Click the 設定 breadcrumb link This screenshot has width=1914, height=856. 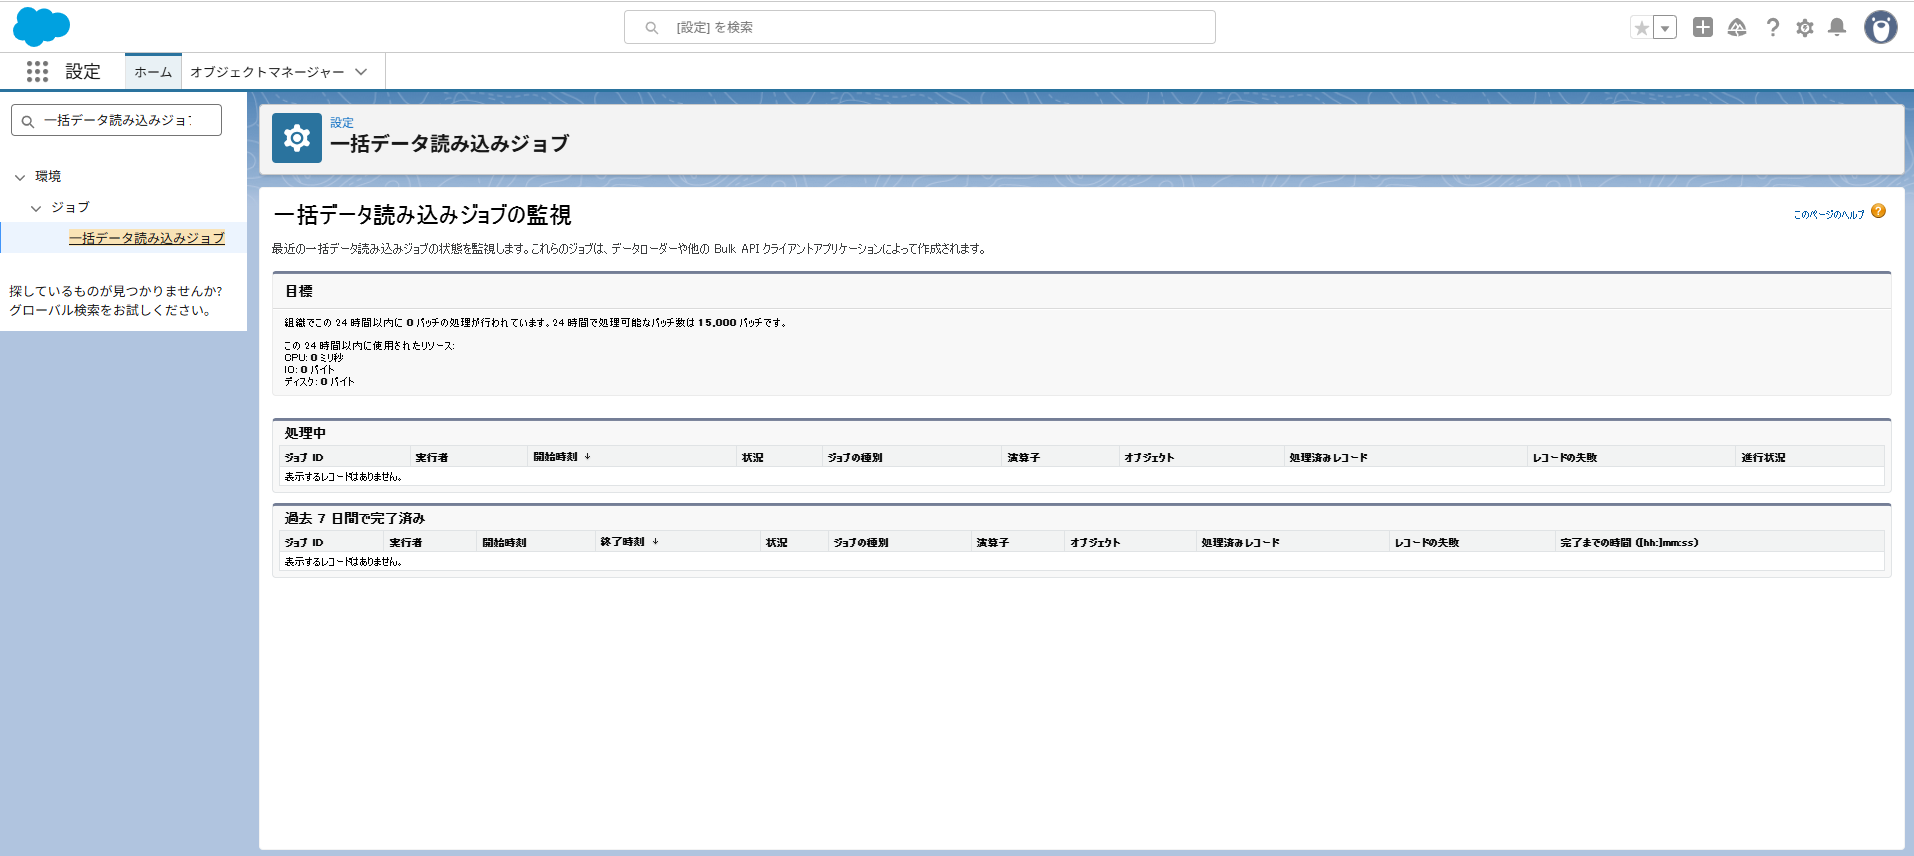342,122
